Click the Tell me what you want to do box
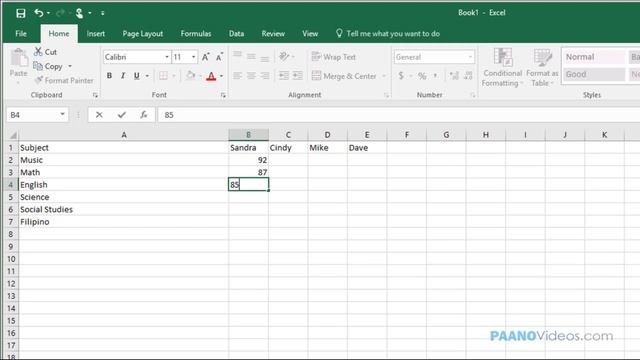The height and width of the screenshot is (360, 640). (388, 34)
